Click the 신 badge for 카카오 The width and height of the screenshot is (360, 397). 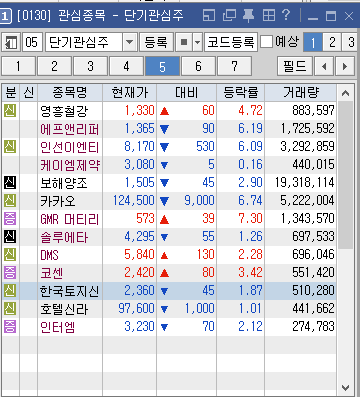point(10,200)
